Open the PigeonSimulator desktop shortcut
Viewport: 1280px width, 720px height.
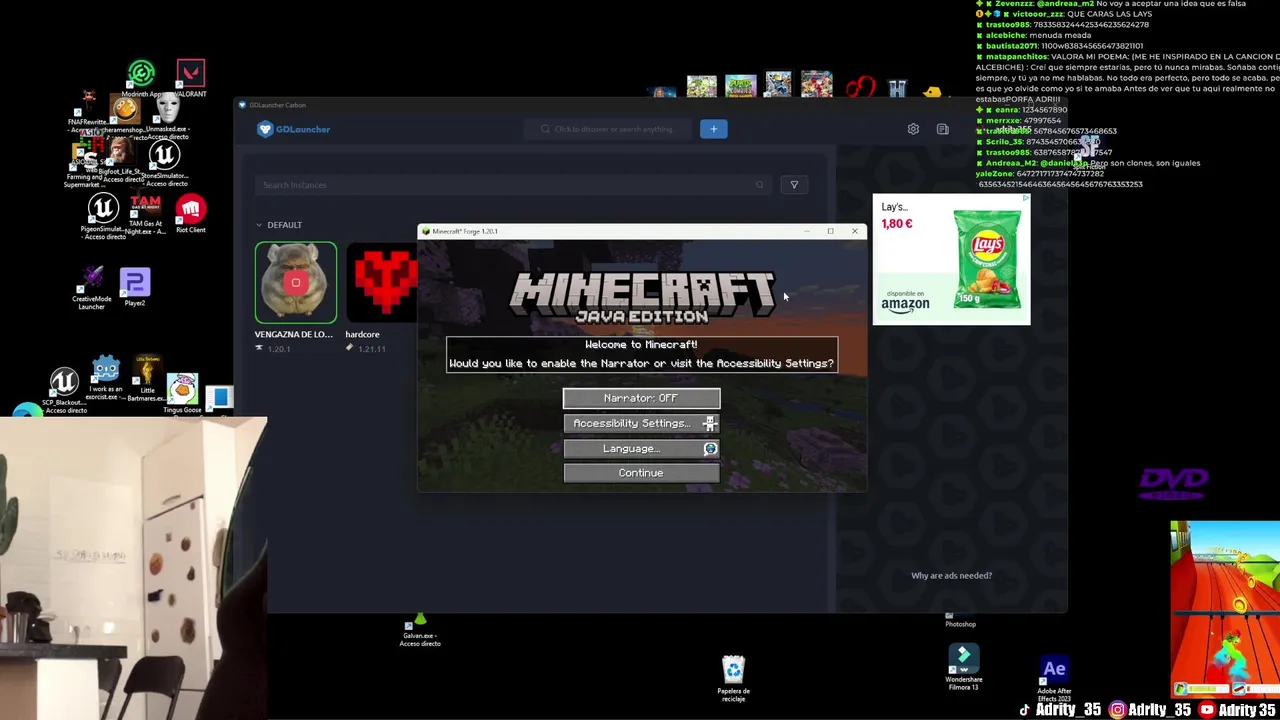[x=103, y=215]
